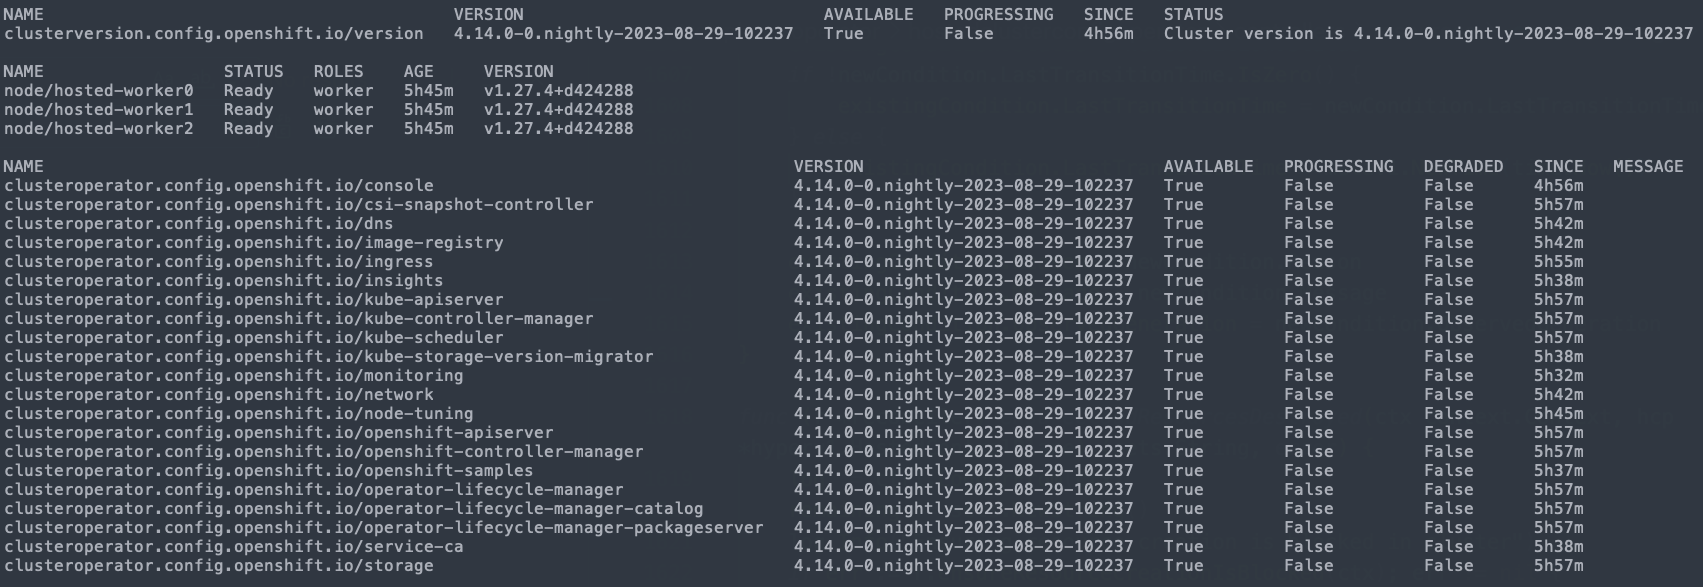Click the DEGRADED column header

pyautogui.click(x=1463, y=167)
